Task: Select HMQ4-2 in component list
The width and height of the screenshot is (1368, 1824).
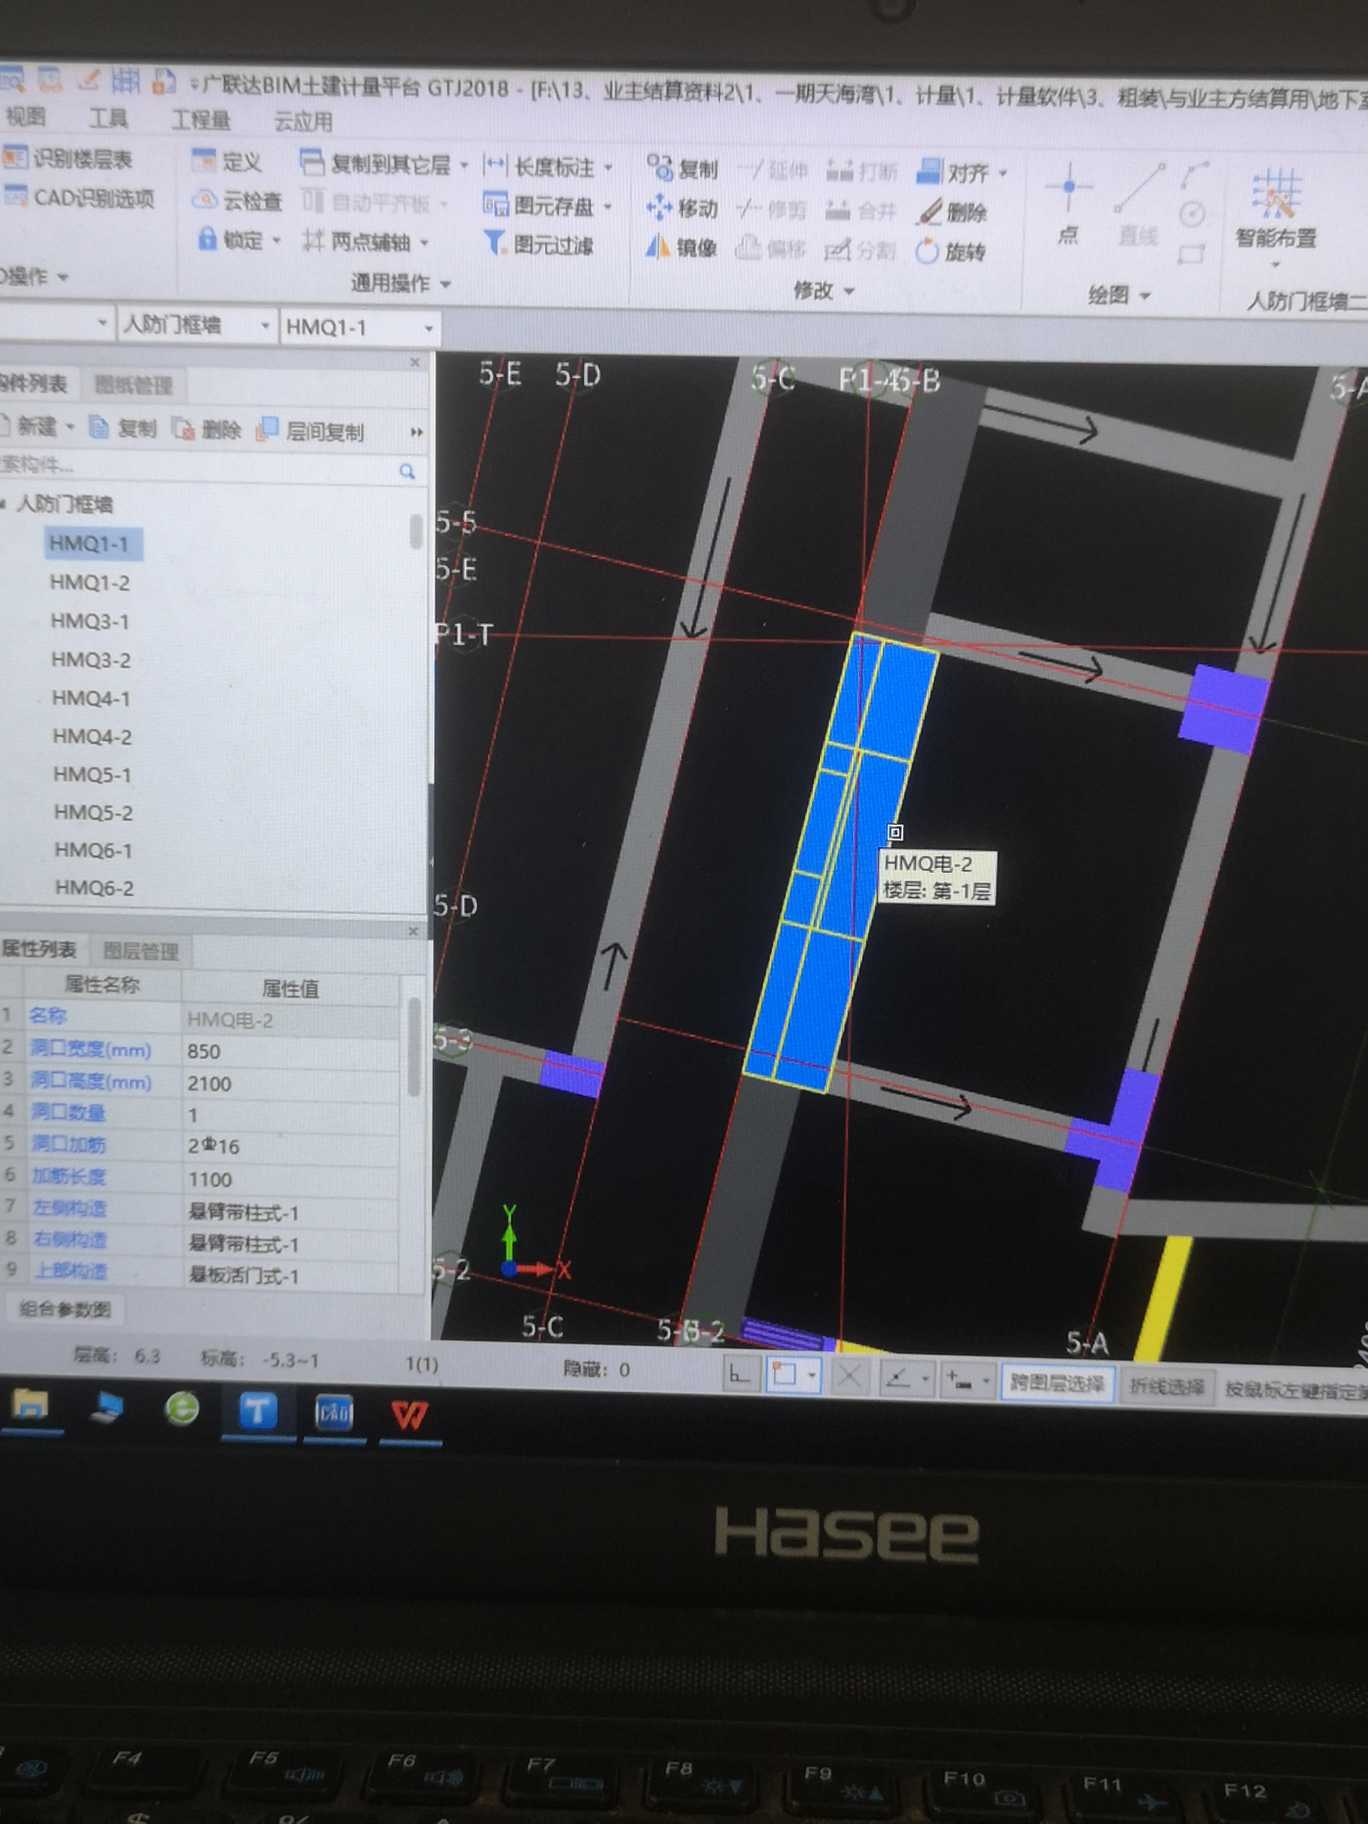Action: click(92, 736)
